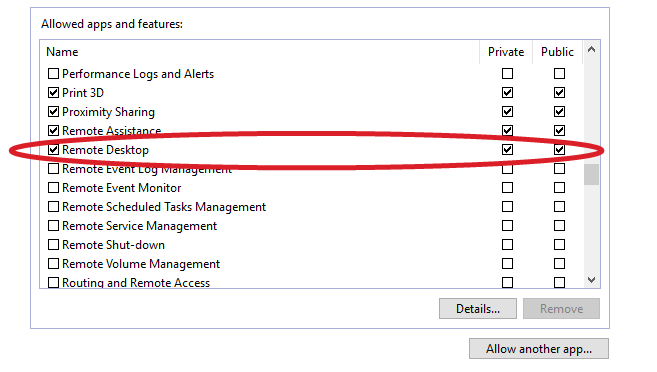Click the scroll down arrow
Viewport: 657px width, 372px height.
[x=592, y=280]
